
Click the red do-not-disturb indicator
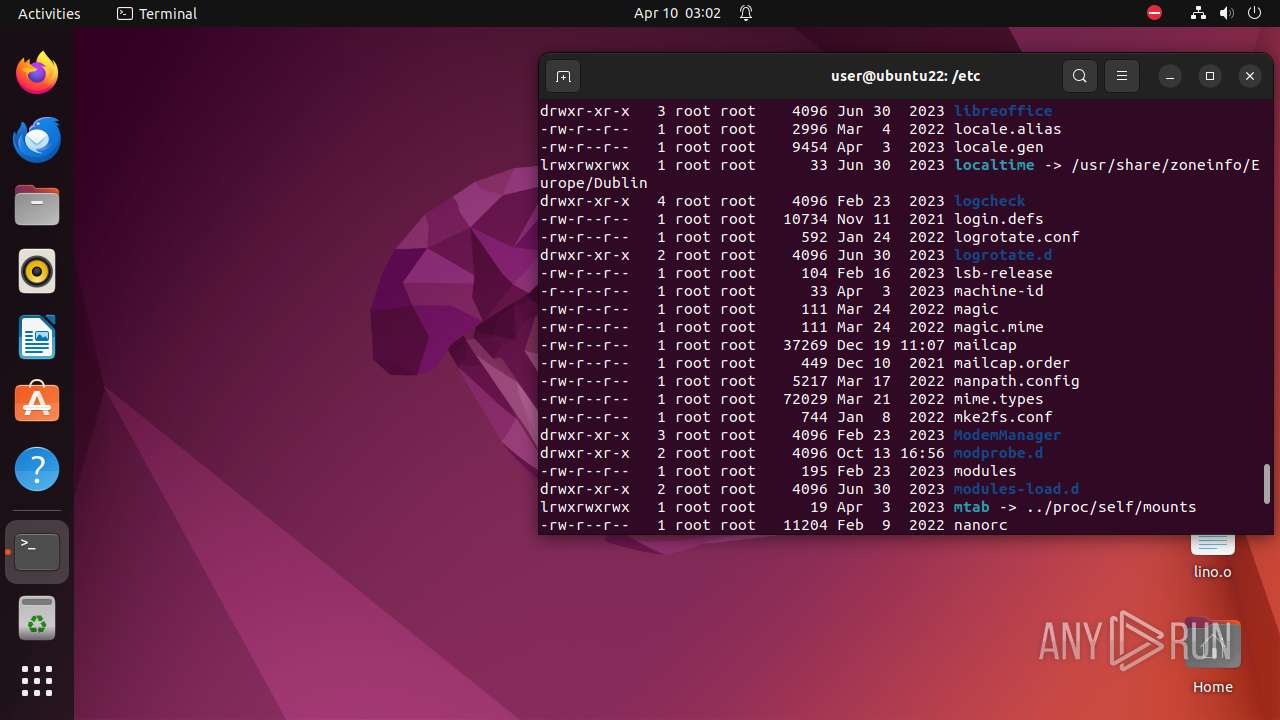click(x=1155, y=13)
